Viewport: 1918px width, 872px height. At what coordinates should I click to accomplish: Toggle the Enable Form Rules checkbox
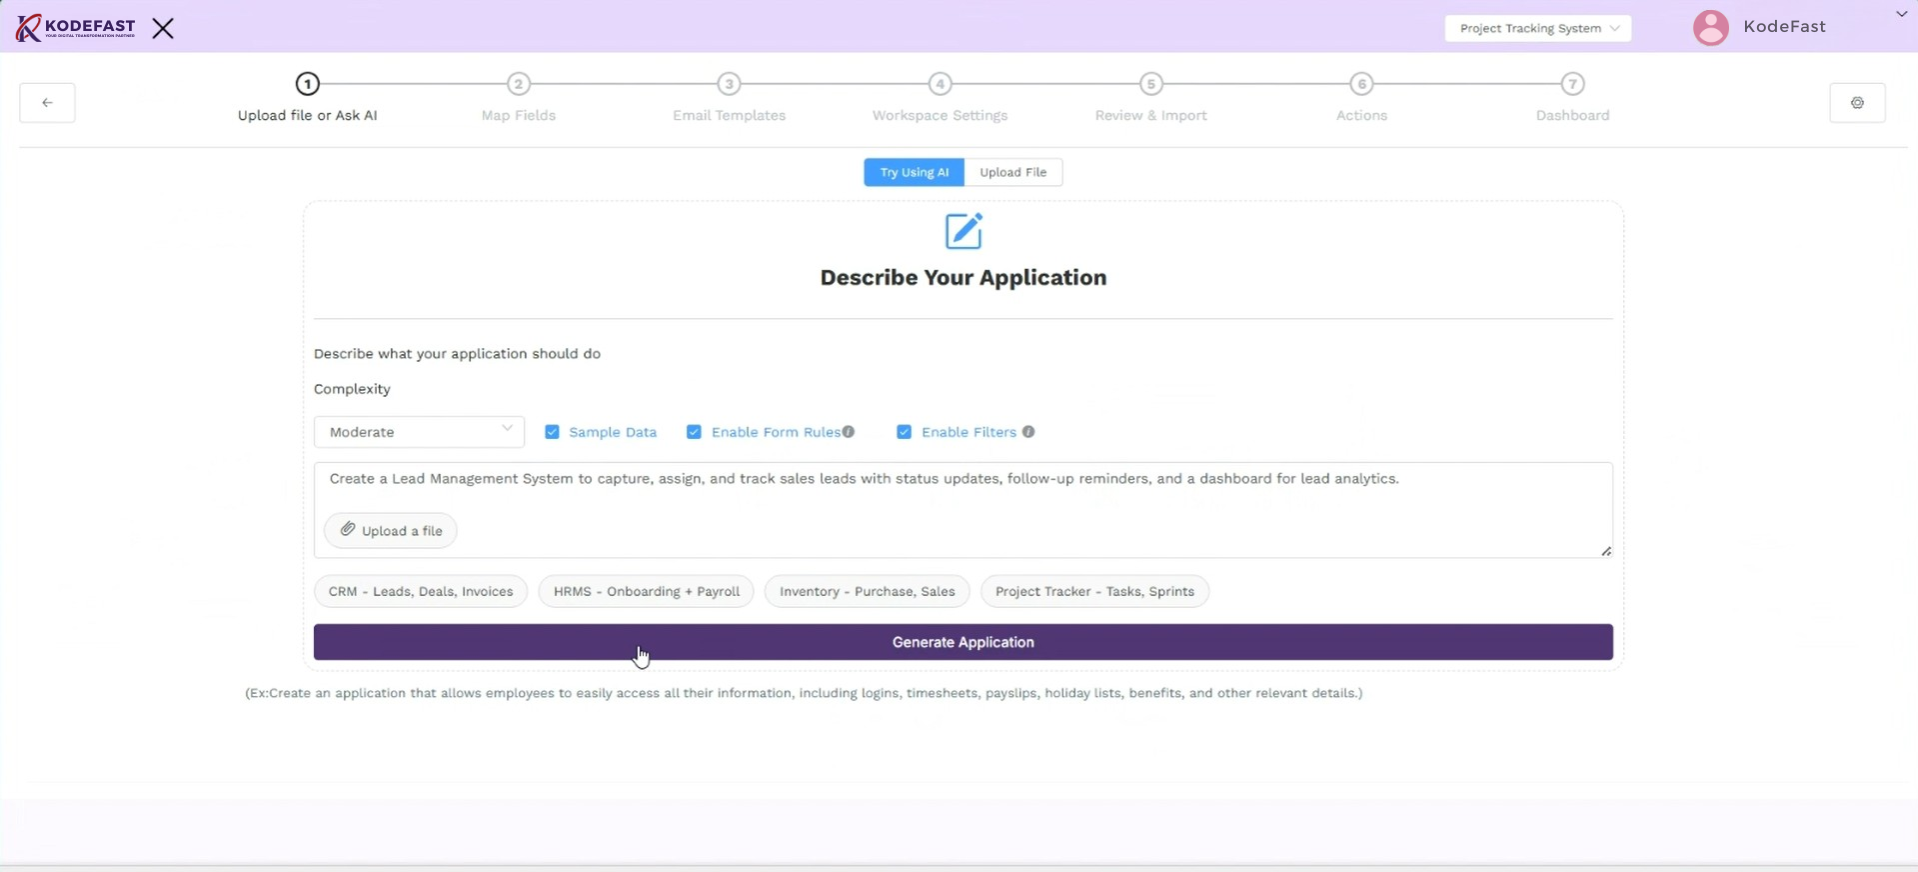694,432
